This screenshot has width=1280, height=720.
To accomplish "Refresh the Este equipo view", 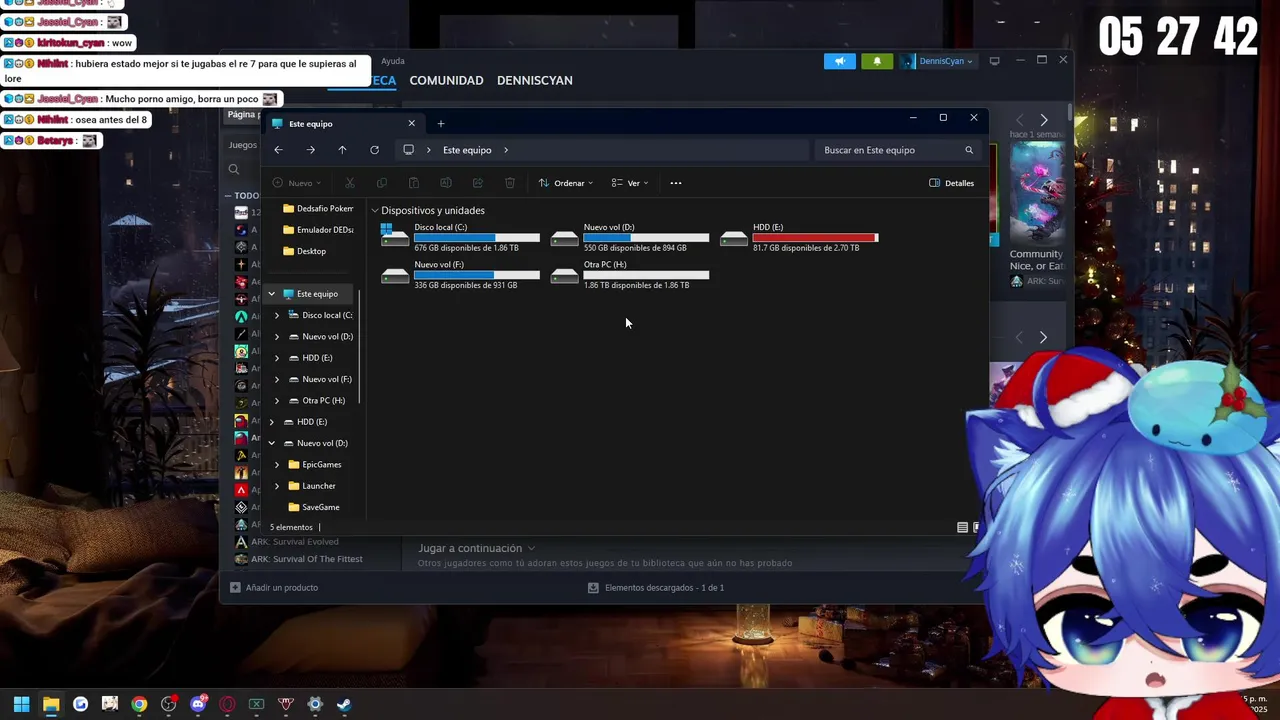I will point(374,150).
